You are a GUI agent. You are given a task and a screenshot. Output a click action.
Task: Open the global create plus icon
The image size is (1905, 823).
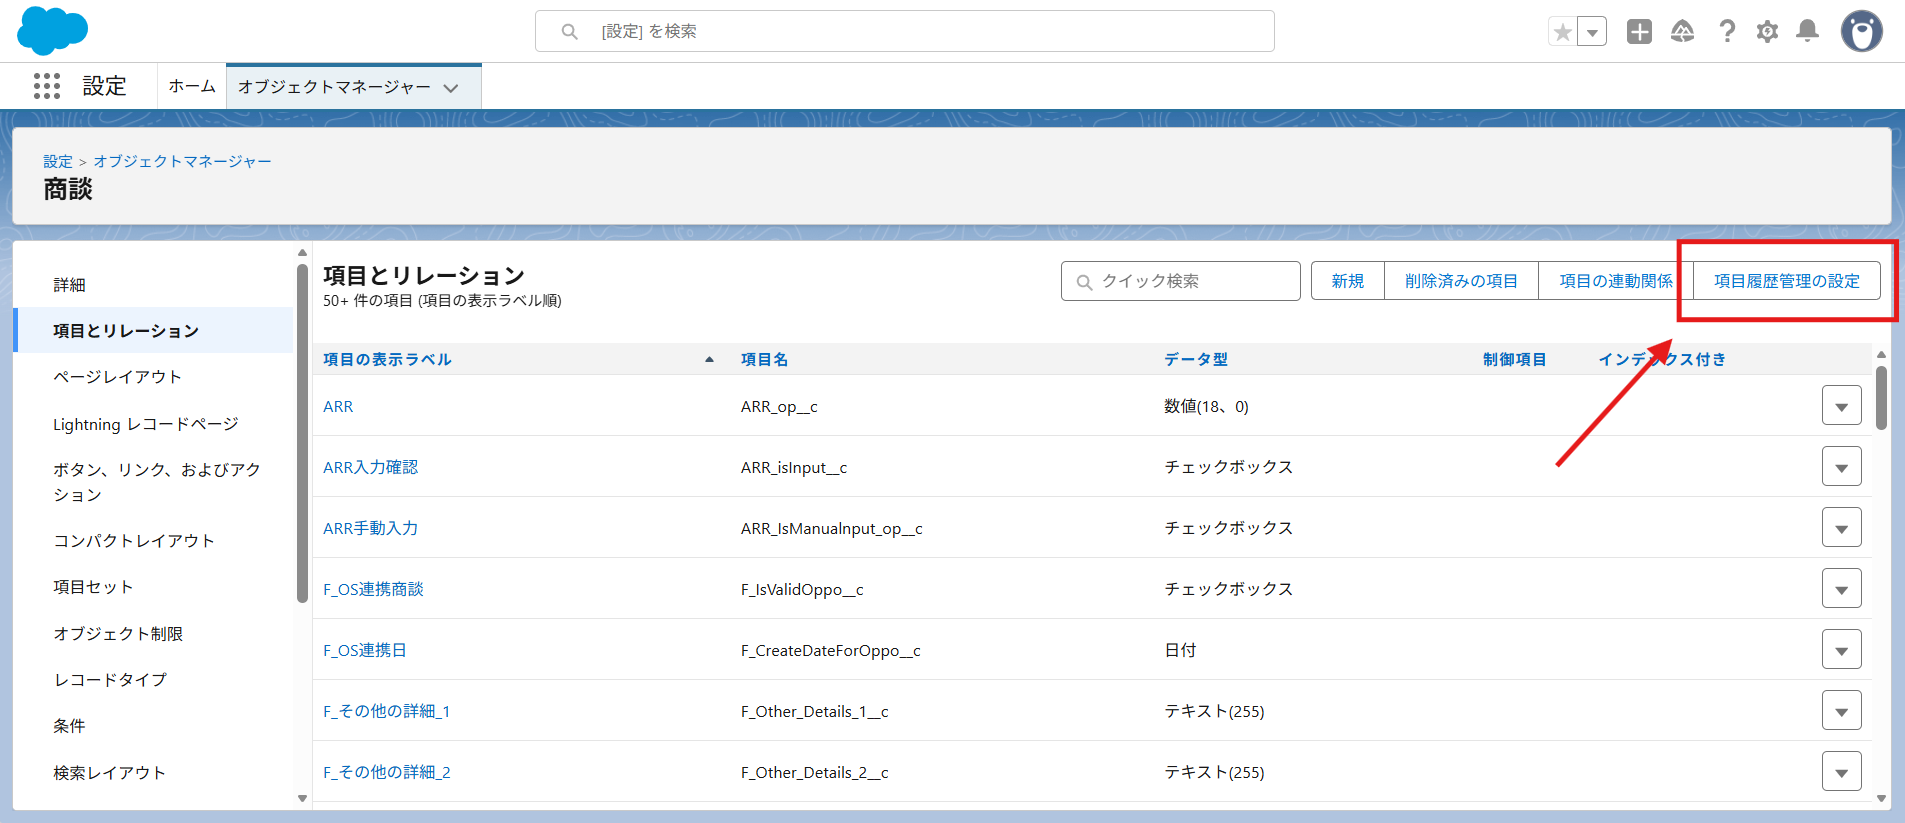coord(1639,32)
